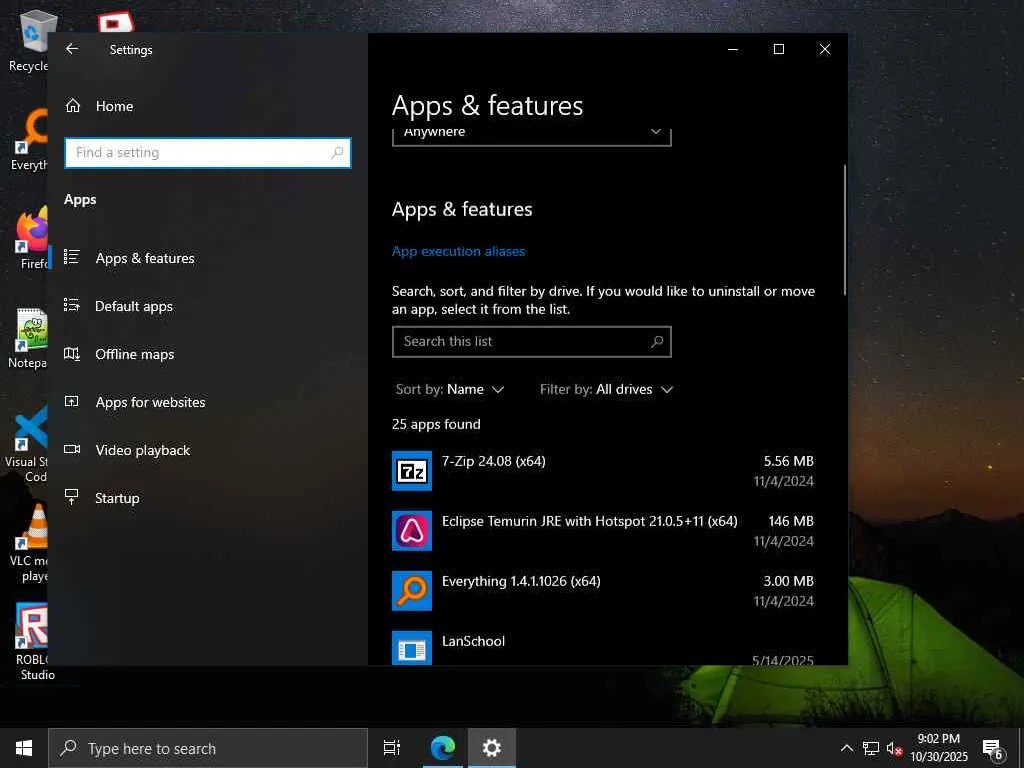
Task: Click the Home house icon
Action: (72, 106)
